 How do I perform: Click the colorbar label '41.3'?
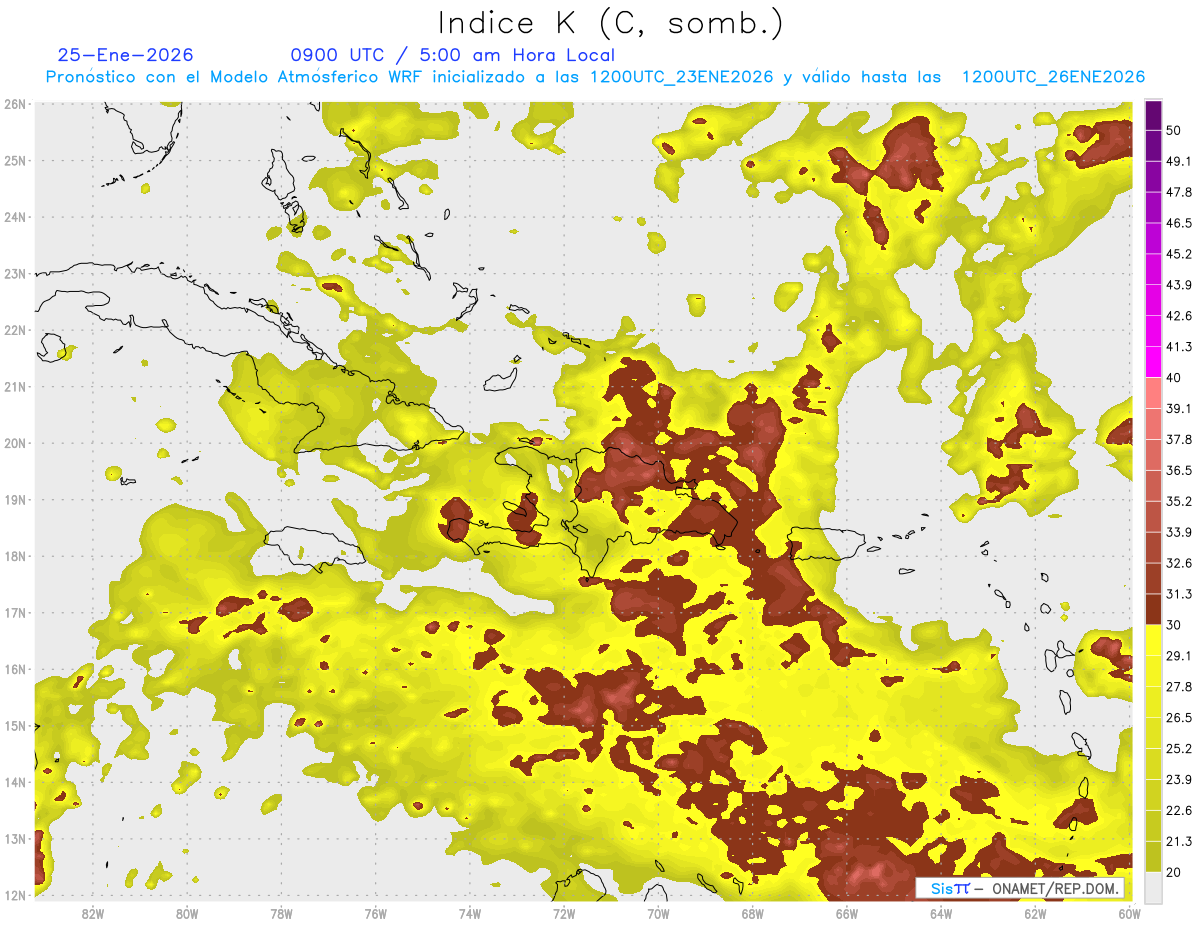tap(1180, 347)
